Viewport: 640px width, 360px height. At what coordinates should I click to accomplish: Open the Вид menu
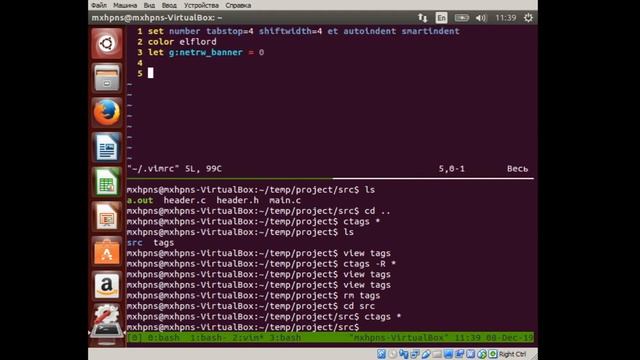[149, 5]
